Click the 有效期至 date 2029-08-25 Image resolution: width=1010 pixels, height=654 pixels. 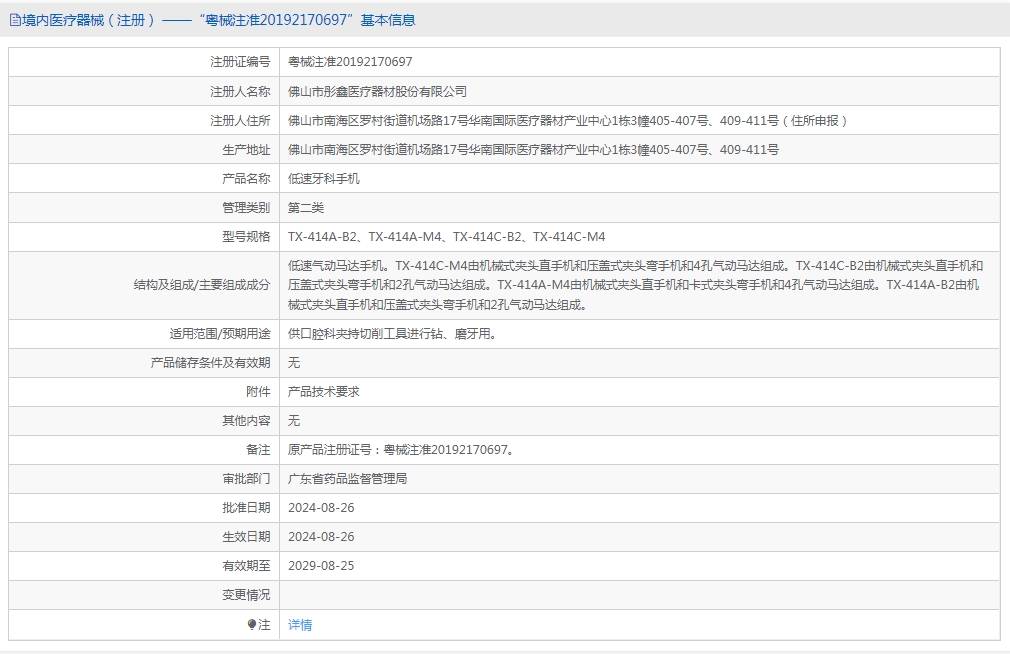point(321,566)
